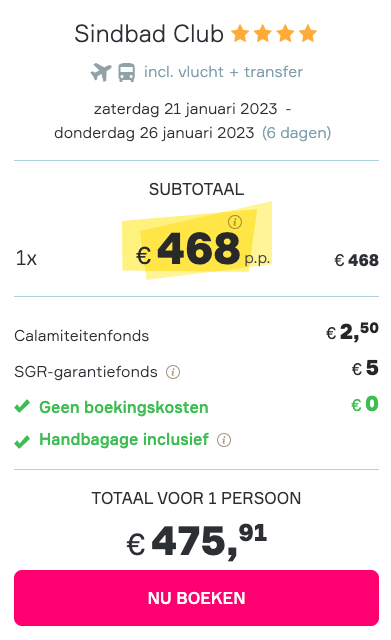Viewport: 391px width, 640px height.
Task: Click the bus transfer icon
Action: coord(127,72)
